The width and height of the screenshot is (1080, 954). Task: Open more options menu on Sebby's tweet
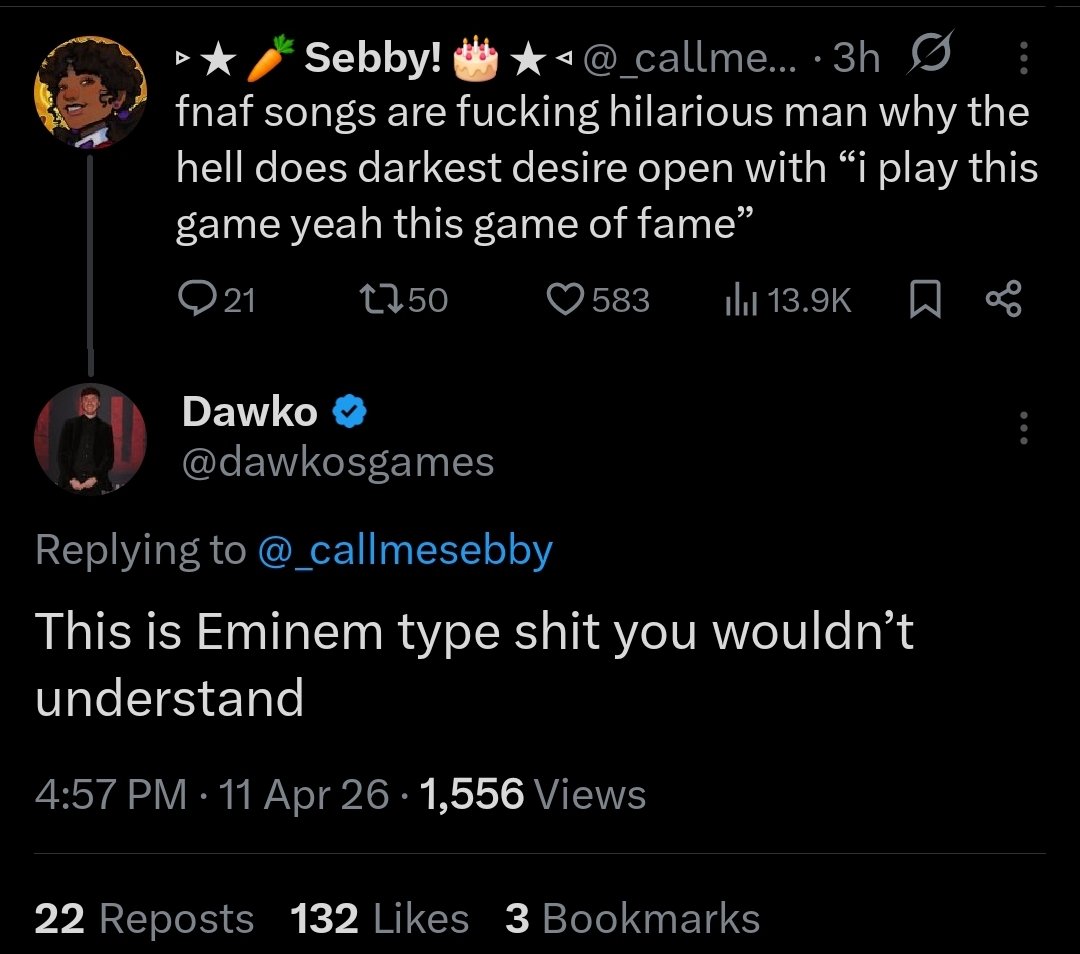1024,57
